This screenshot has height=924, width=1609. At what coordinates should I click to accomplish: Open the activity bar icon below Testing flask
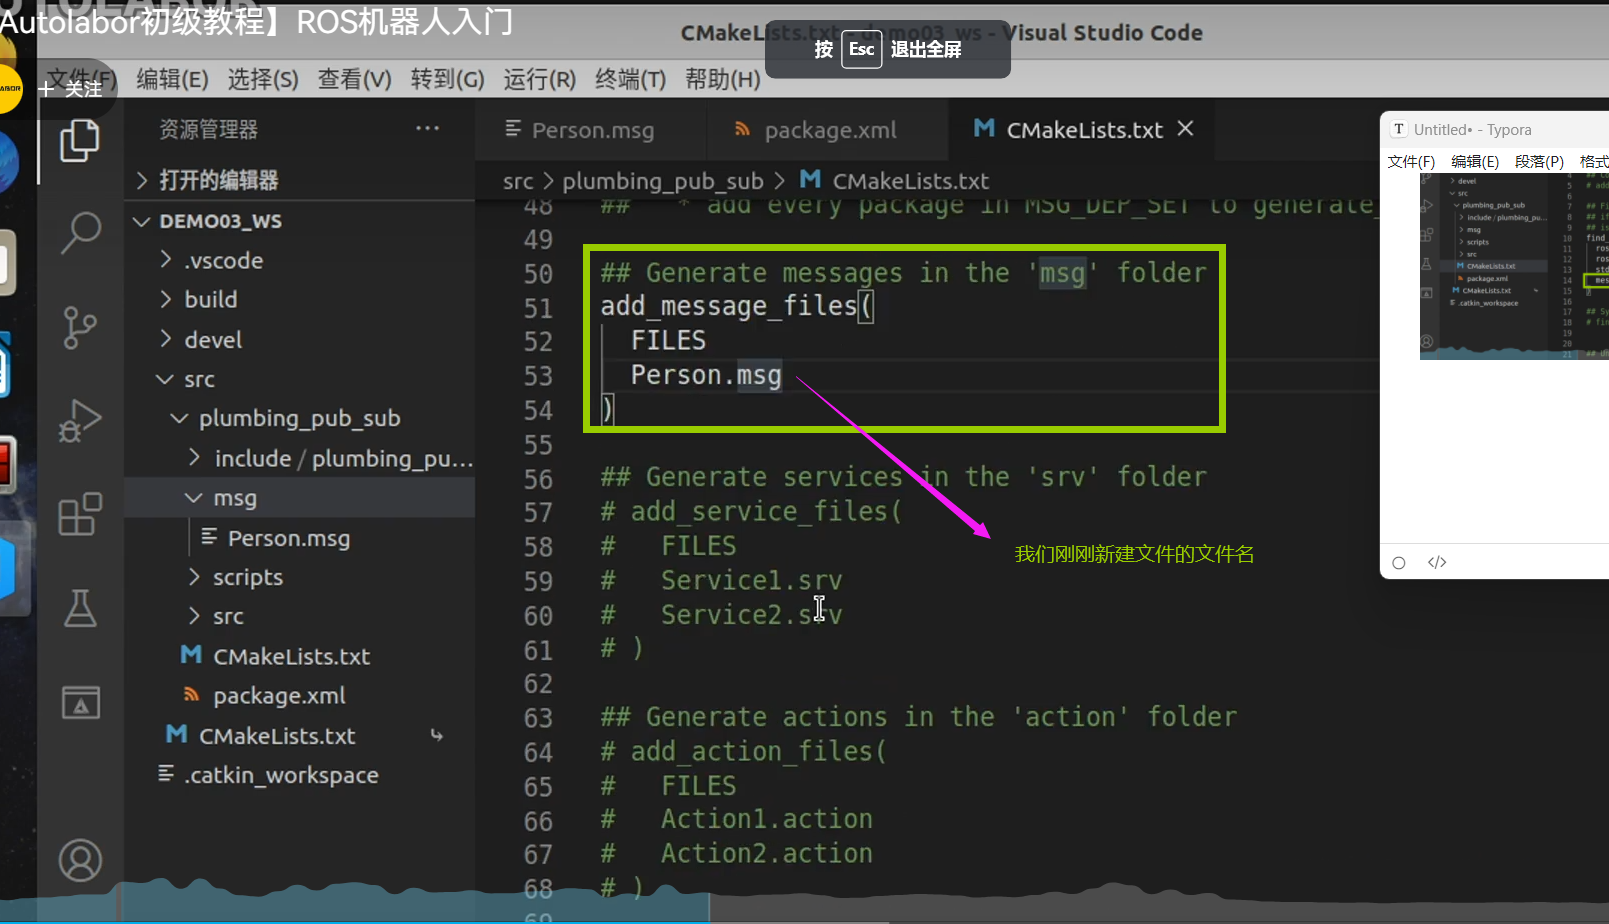point(80,702)
